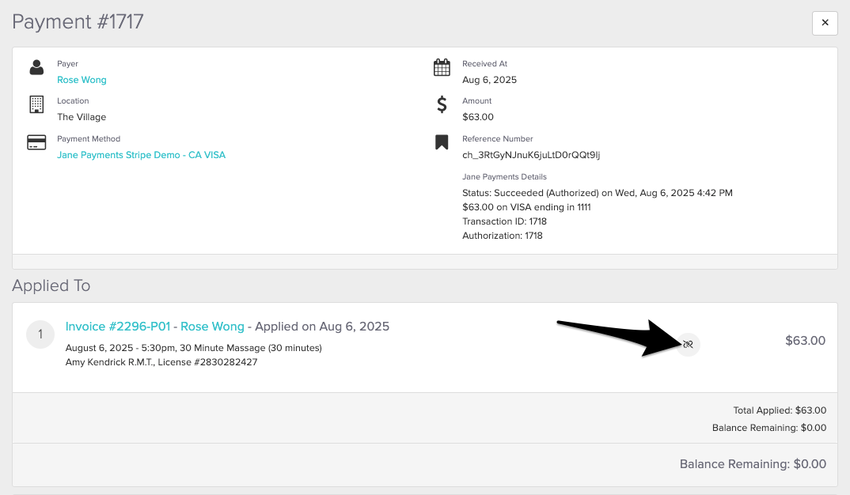Click the Received At calendar icon

441,68
